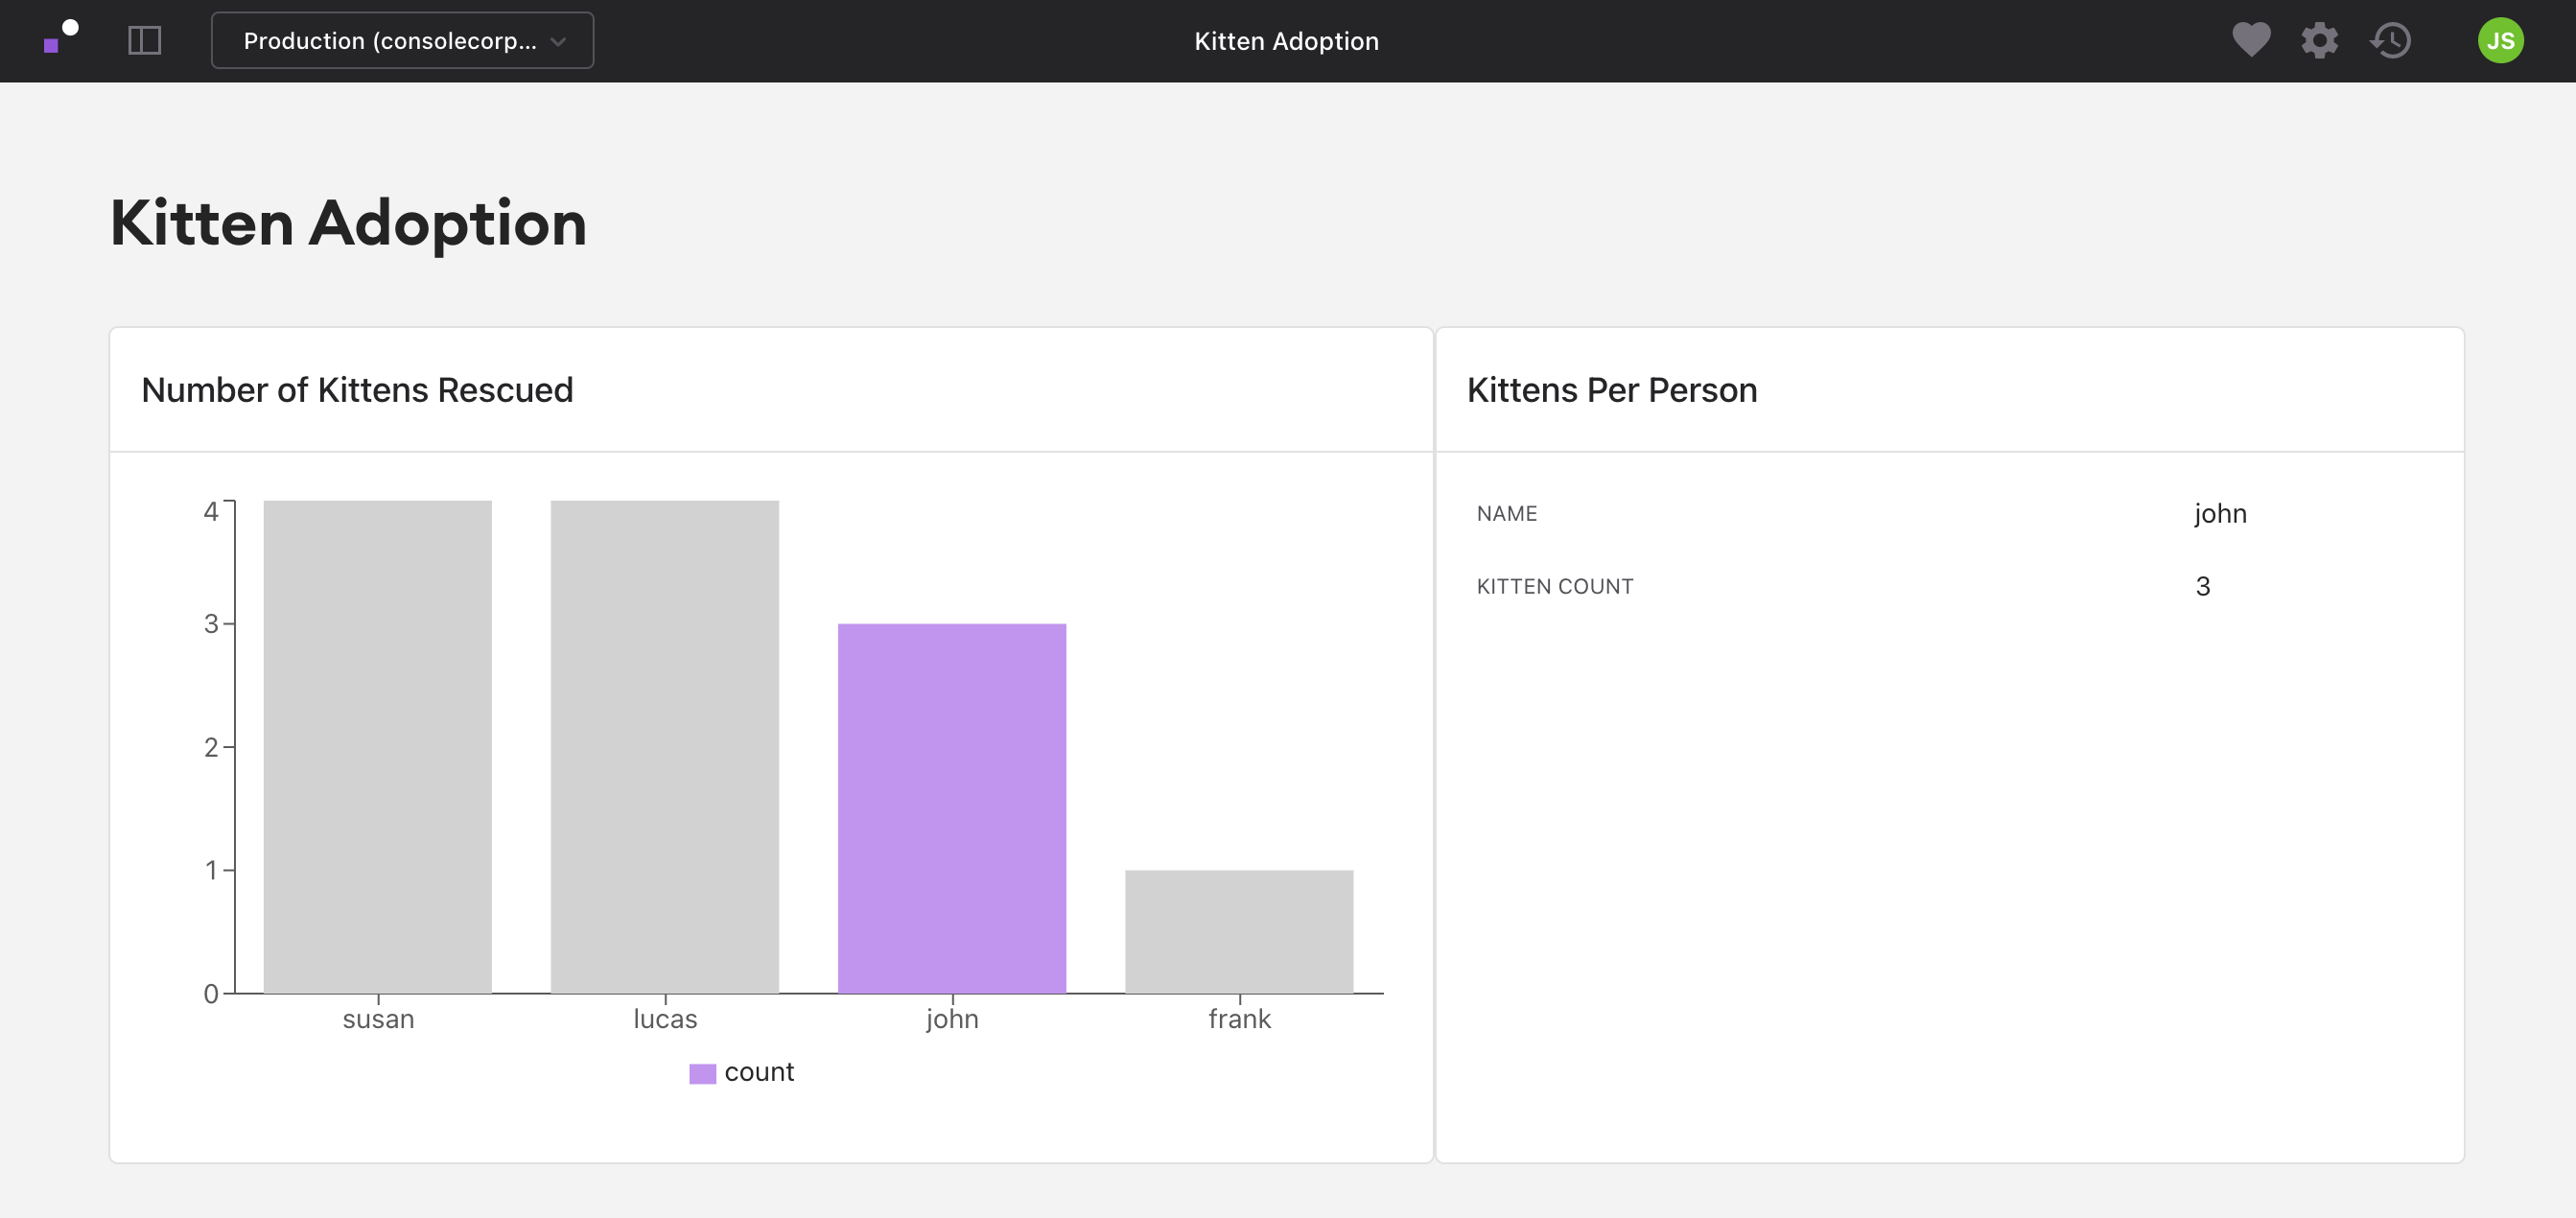Image resolution: width=2576 pixels, height=1218 pixels.
Task: Select the frank bar in chart
Action: point(1239,931)
